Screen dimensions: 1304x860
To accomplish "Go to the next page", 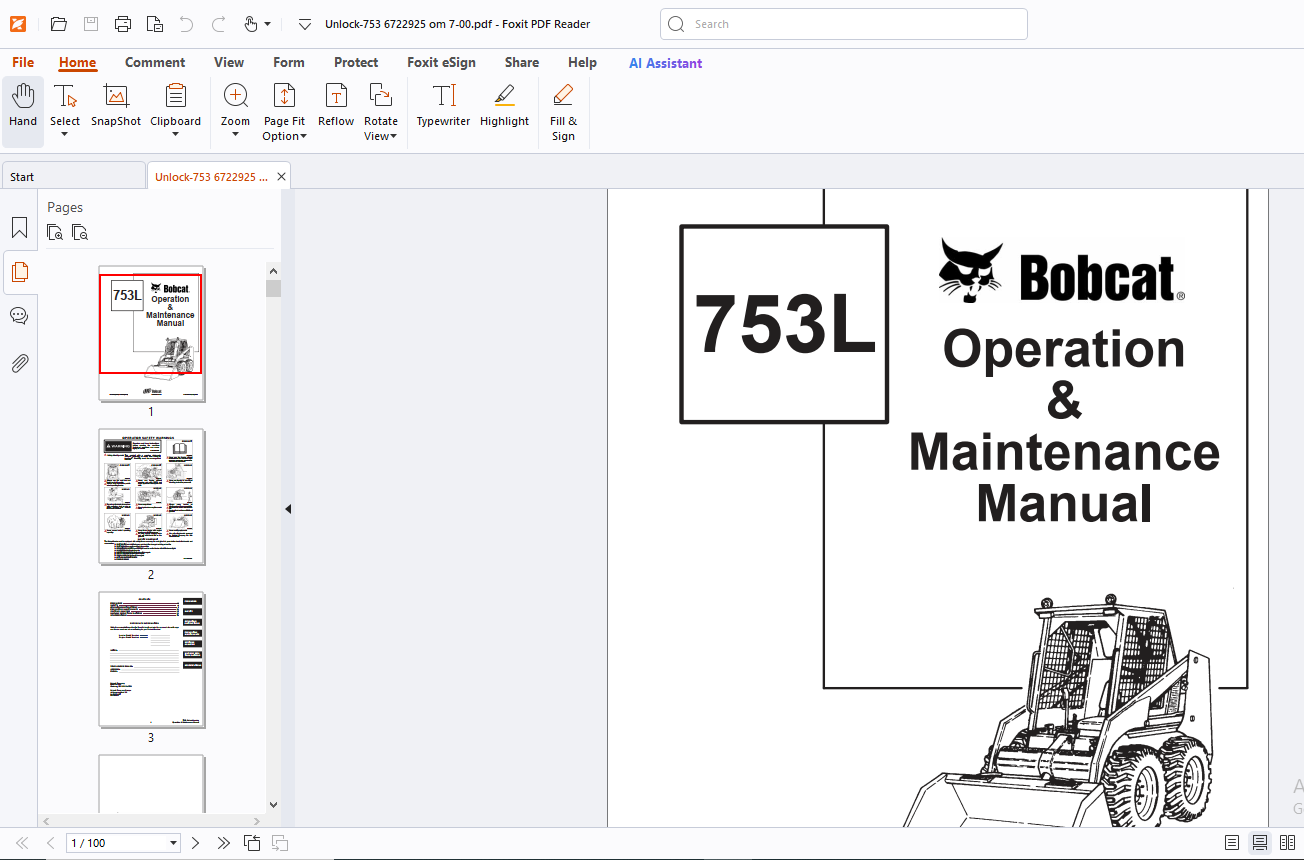I will (195, 843).
